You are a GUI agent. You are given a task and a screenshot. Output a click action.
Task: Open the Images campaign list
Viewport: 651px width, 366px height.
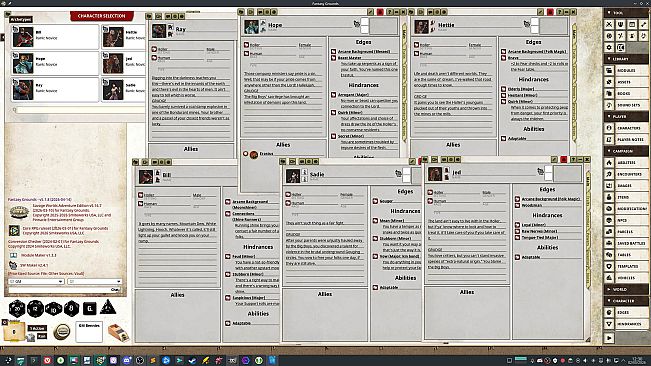click(626, 185)
